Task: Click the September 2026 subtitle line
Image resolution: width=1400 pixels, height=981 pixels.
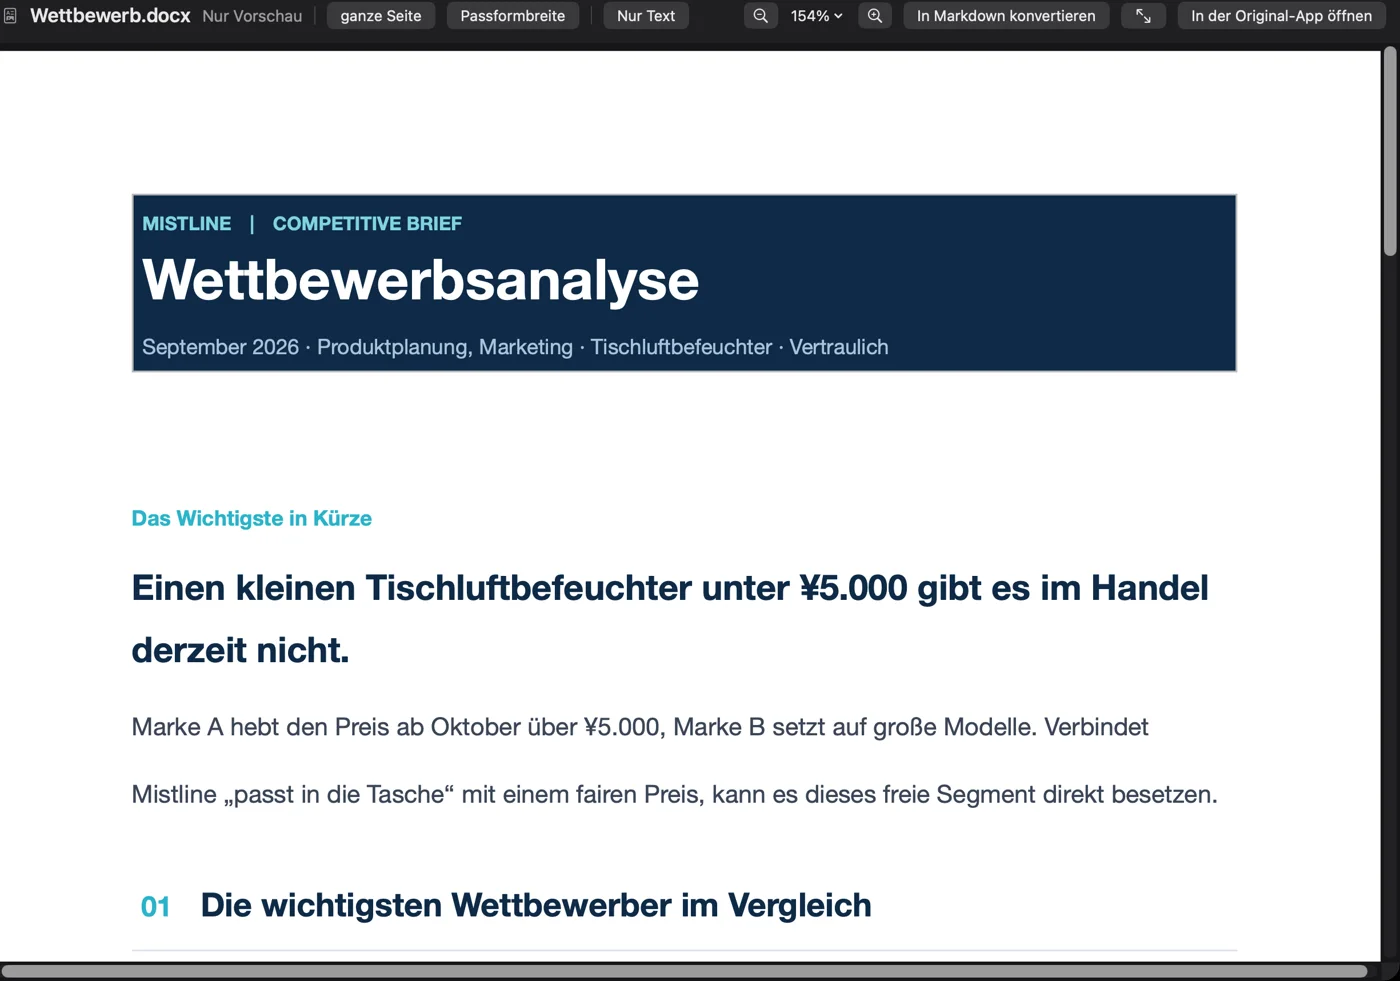Action: click(515, 347)
